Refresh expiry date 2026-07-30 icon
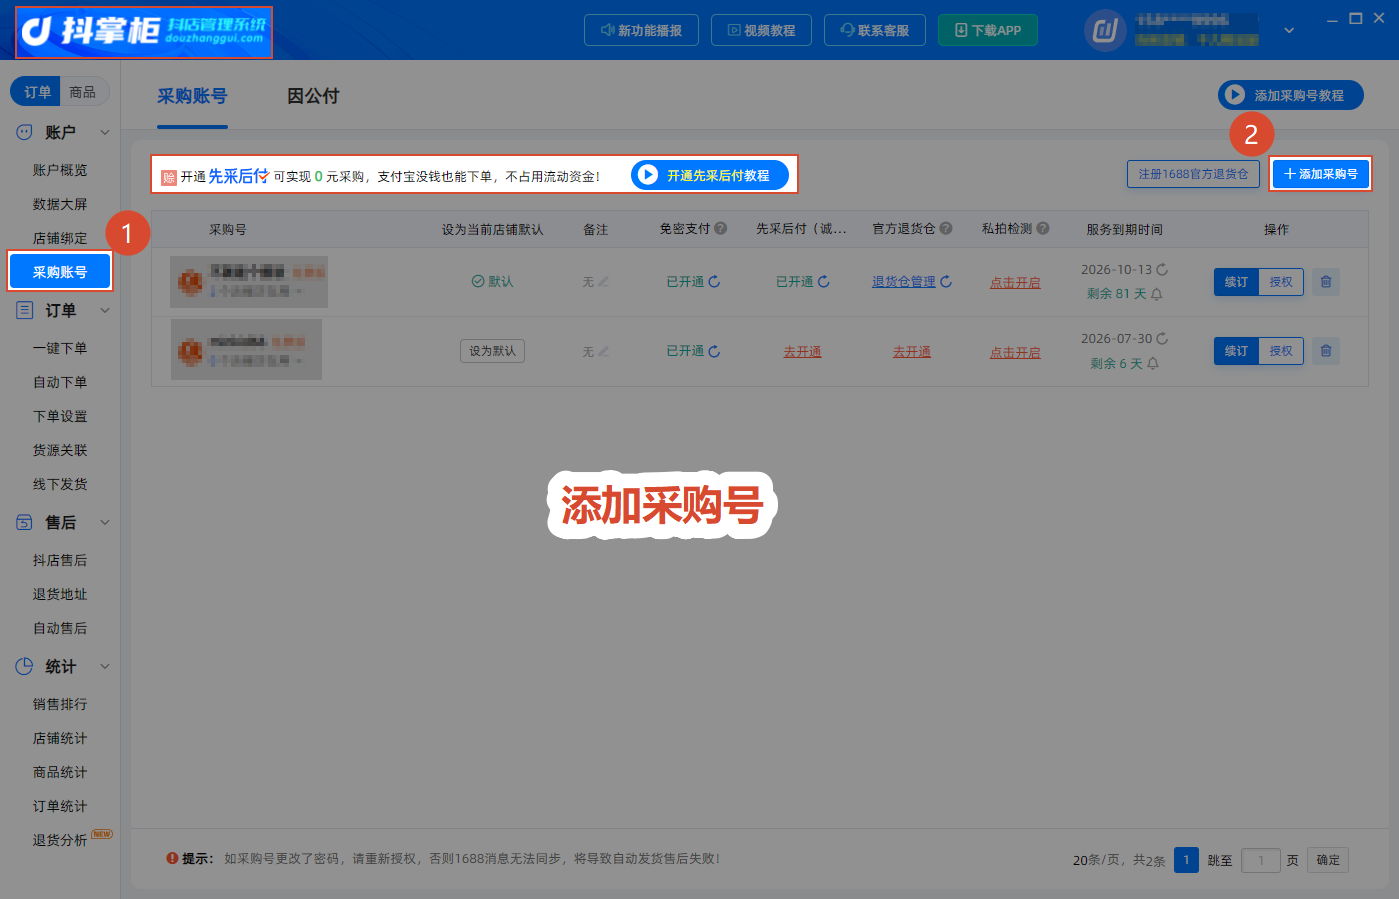Image resolution: width=1399 pixels, height=899 pixels. tap(1162, 339)
